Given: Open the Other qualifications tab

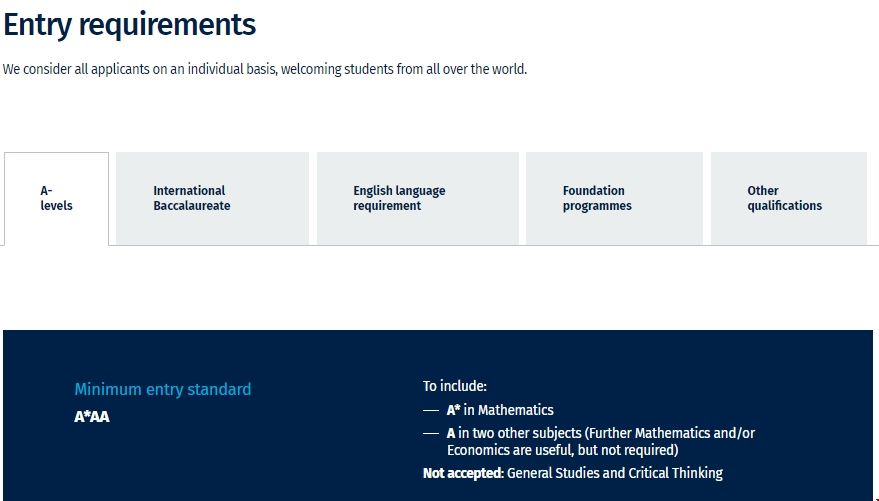Looking at the screenshot, I should pos(784,198).
